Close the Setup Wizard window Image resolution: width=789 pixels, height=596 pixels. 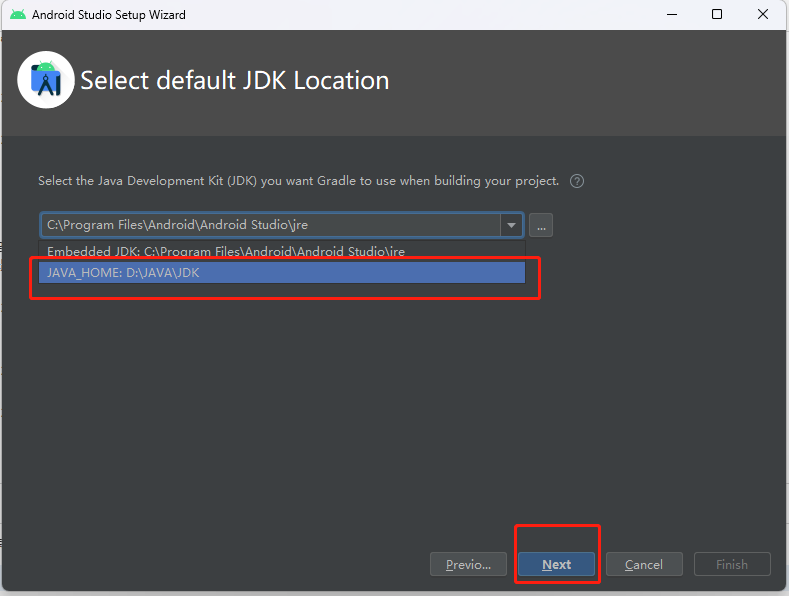click(764, 15)
